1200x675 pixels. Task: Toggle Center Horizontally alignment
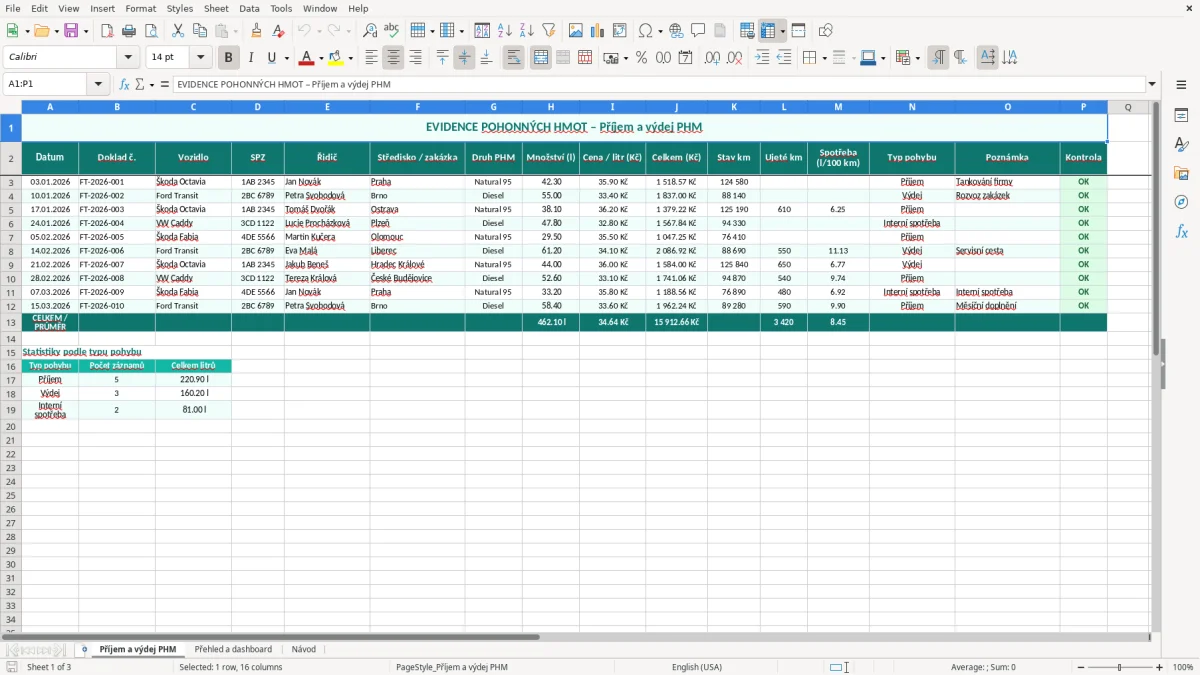tap(393, 58)
